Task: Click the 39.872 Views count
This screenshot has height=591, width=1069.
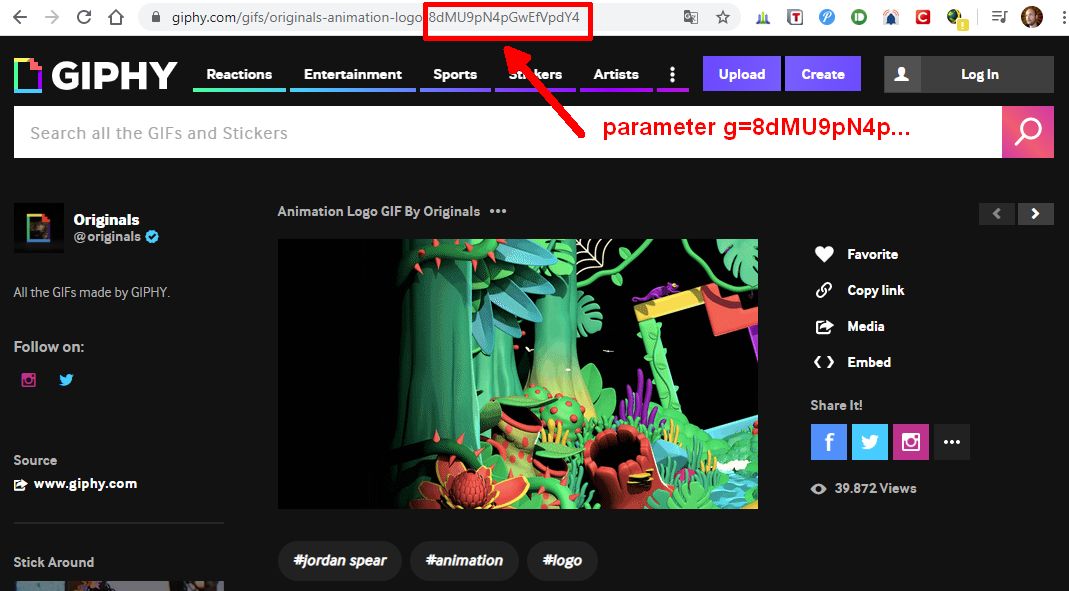Action: pos(875,488)
